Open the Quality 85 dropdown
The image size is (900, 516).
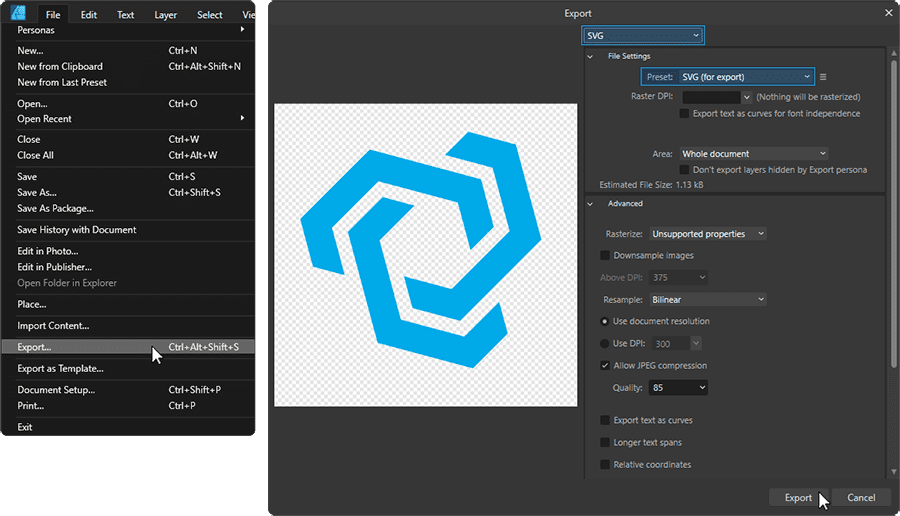678,388
